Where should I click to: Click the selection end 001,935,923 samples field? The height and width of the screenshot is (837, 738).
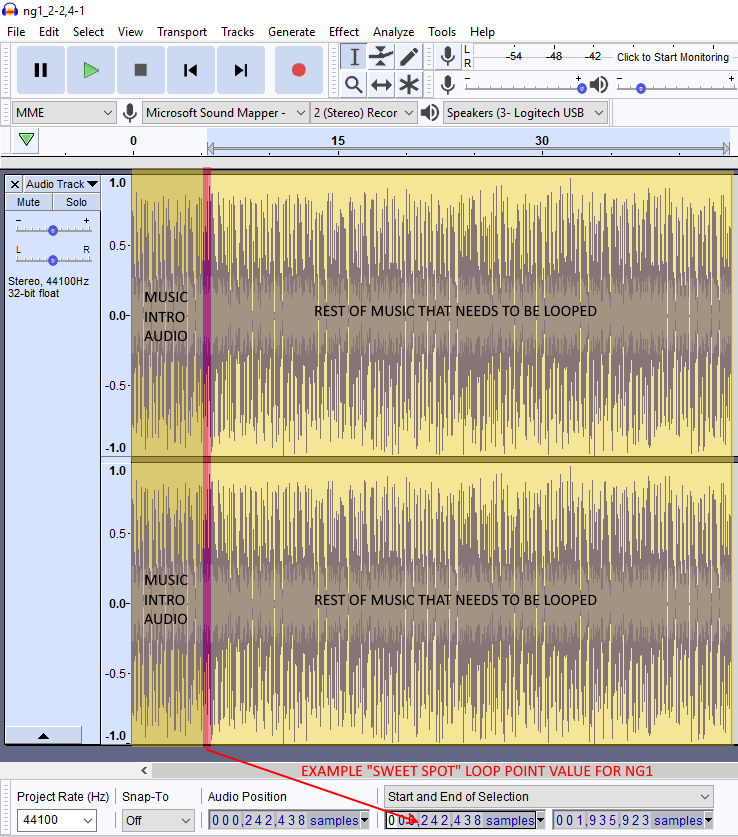tap(629, 820)
